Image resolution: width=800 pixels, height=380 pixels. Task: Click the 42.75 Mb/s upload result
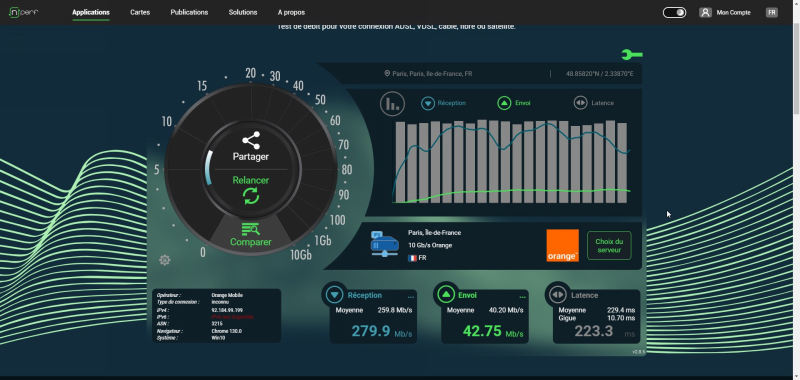pyautogui.click(x=493, y=332)
